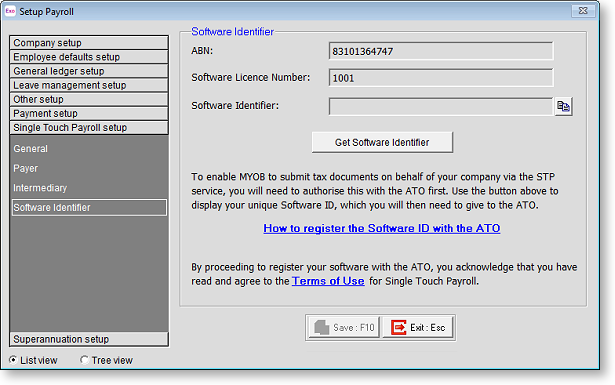Expand the Company setup section
615x385 pixels.
point(89,42)
